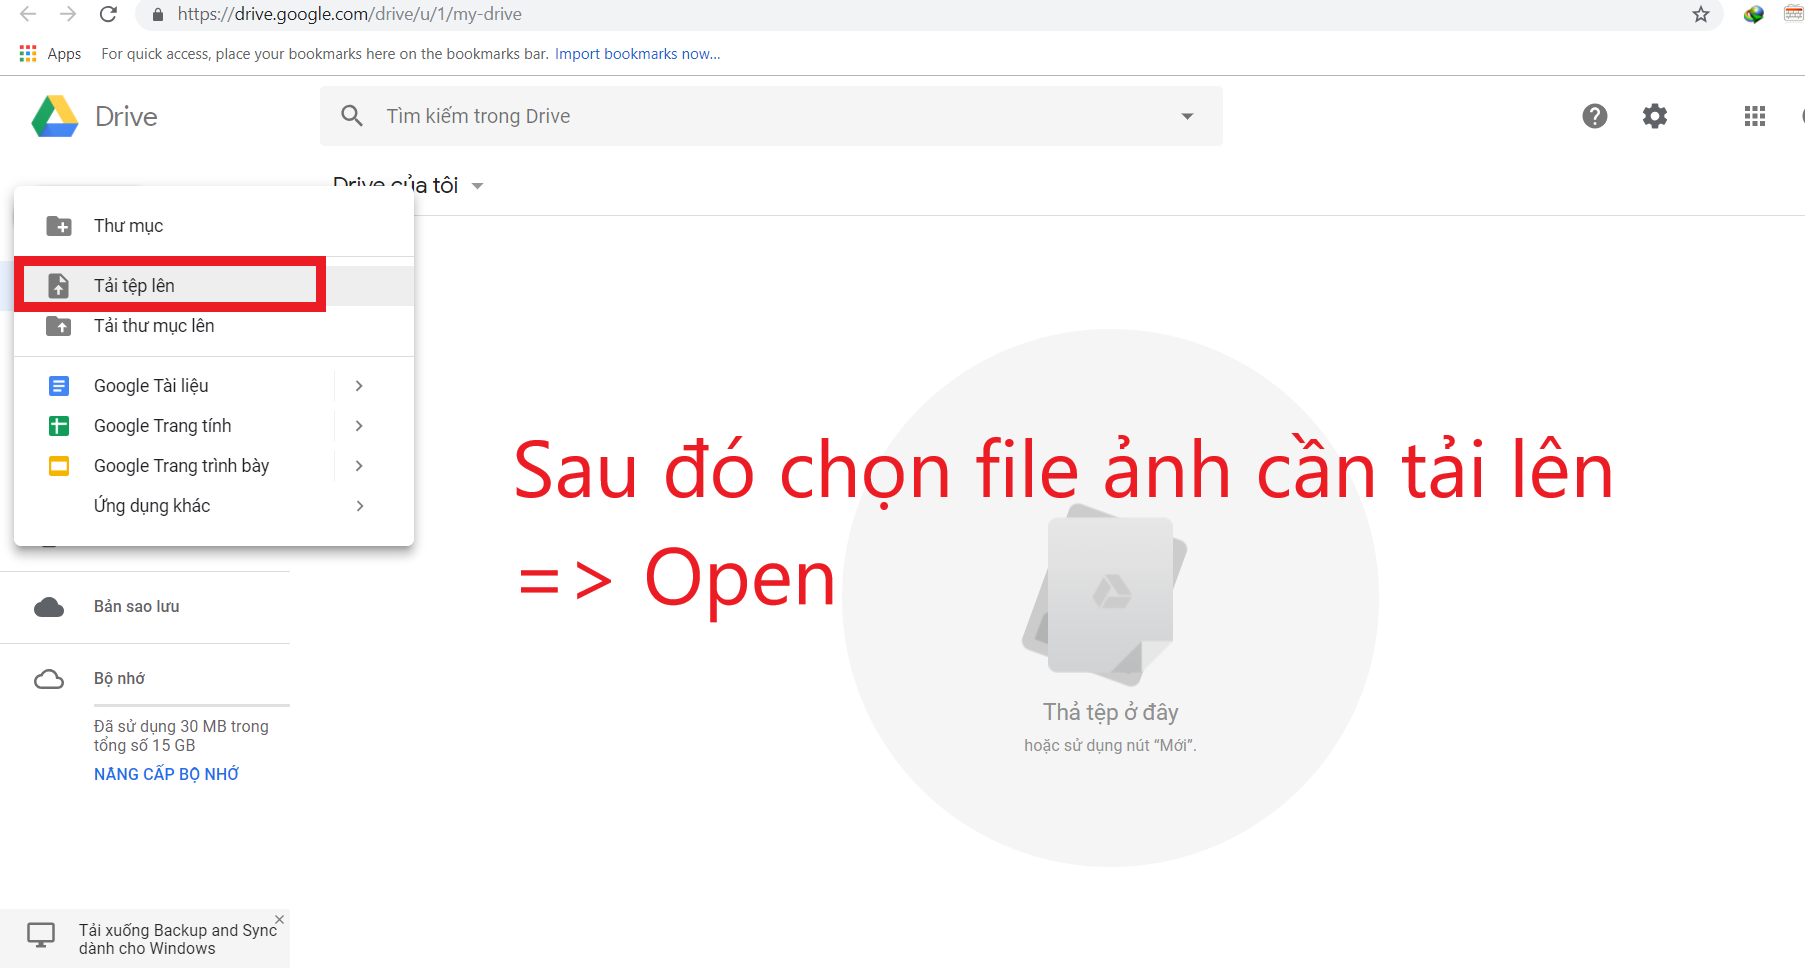
Task: Expand the search options dropdown arrow
Action: point(1187,116)
